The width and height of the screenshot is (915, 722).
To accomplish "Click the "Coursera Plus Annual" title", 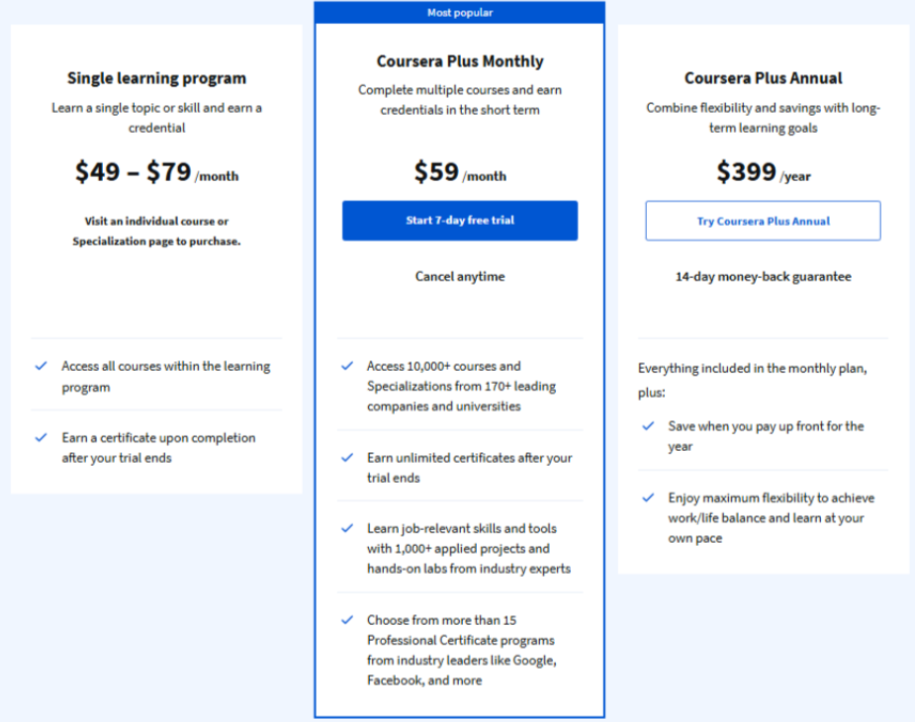I will tap(763, 78).
